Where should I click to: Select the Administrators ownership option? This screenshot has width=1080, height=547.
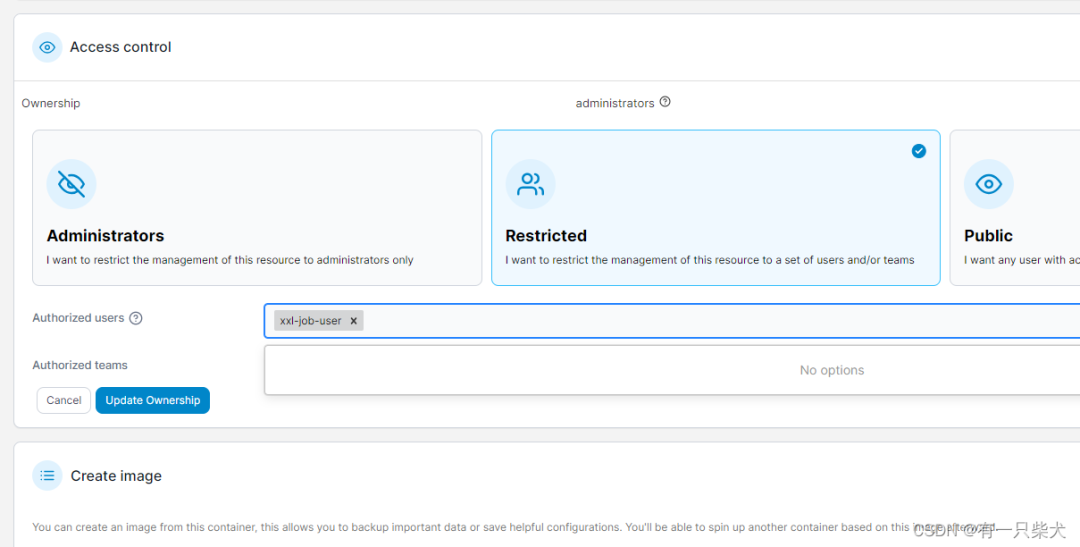(x=257, y=207)
